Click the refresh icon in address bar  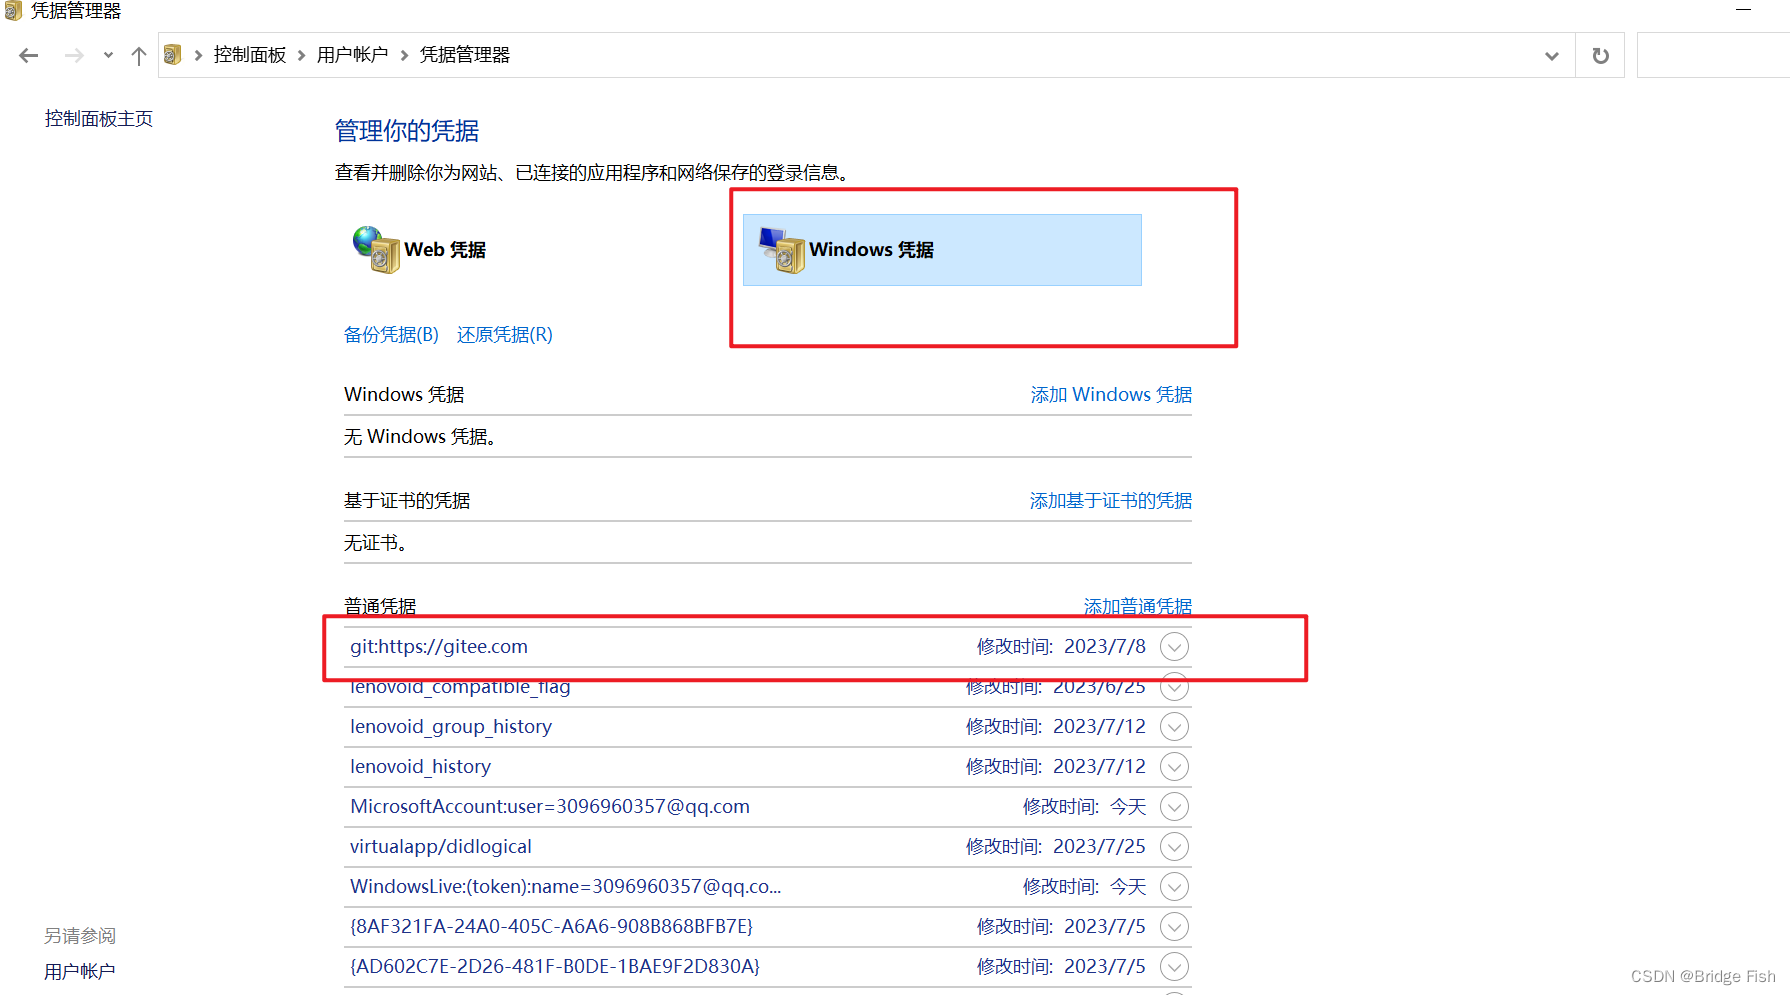coord(1600,55)
